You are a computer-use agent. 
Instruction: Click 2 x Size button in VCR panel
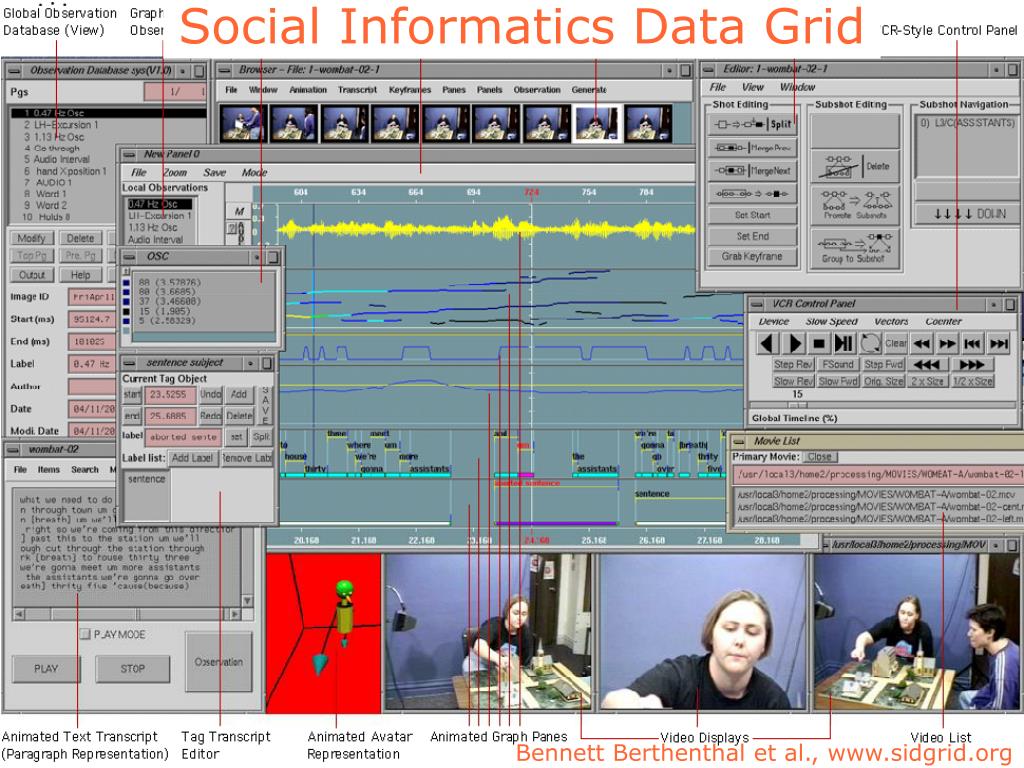[927, 381]
